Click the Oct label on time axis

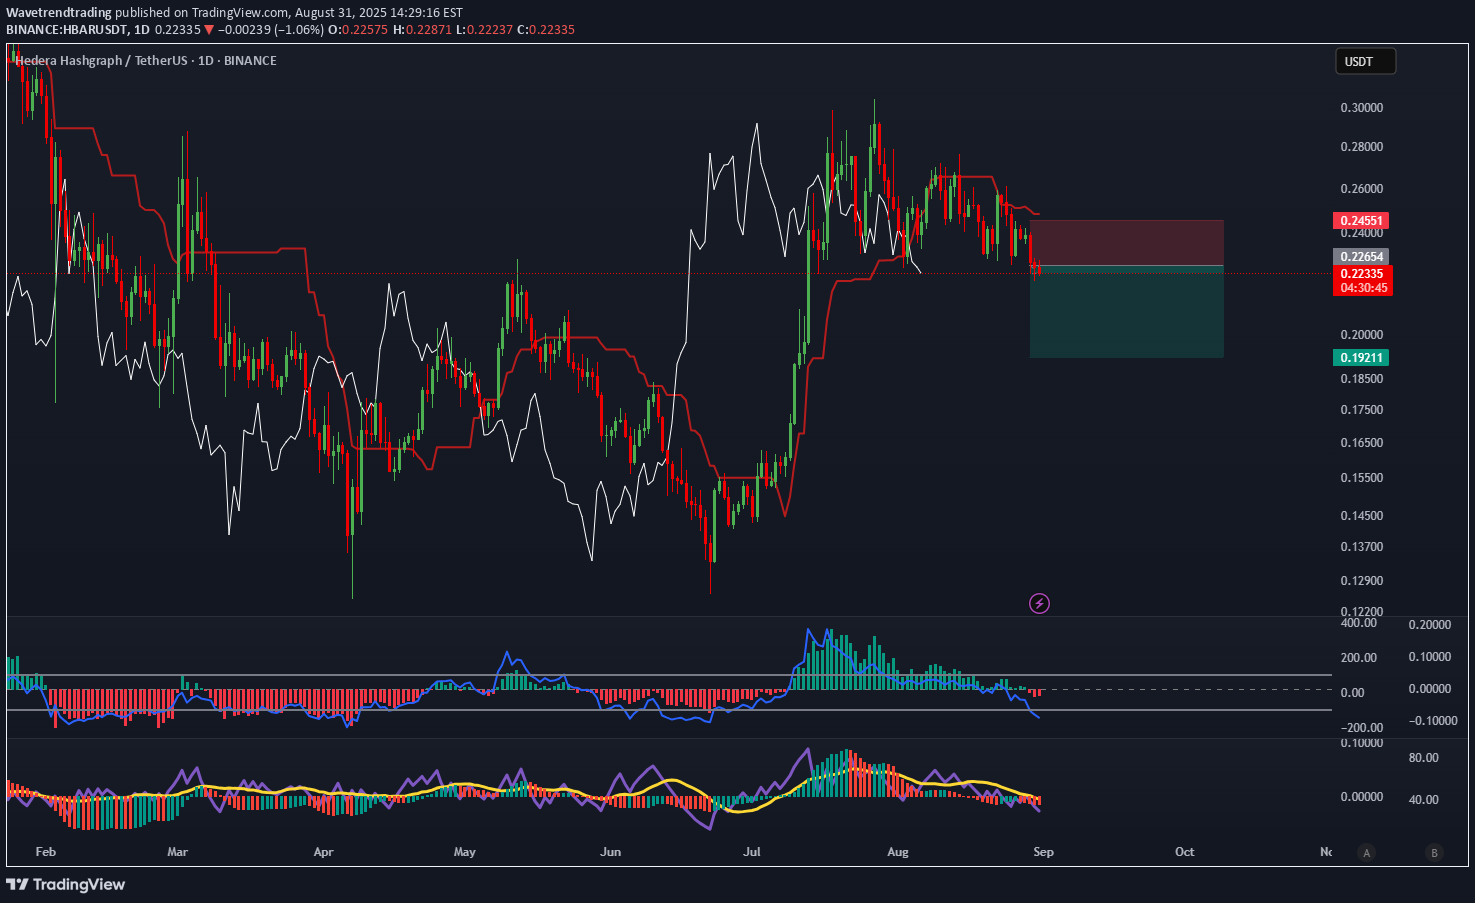click(1184, 852)
